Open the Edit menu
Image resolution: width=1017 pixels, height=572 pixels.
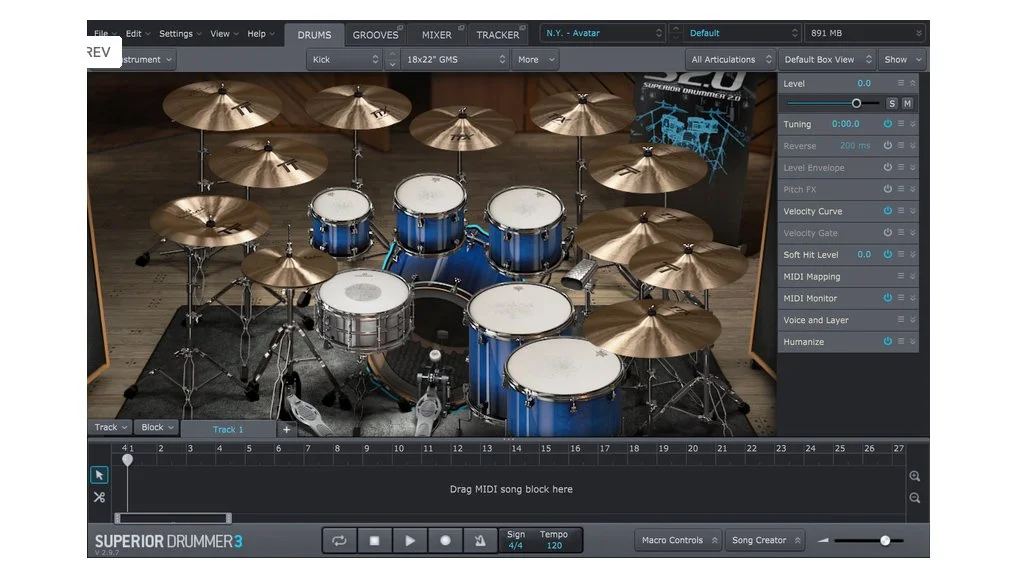pyautogui.click(x=138, y=34)
